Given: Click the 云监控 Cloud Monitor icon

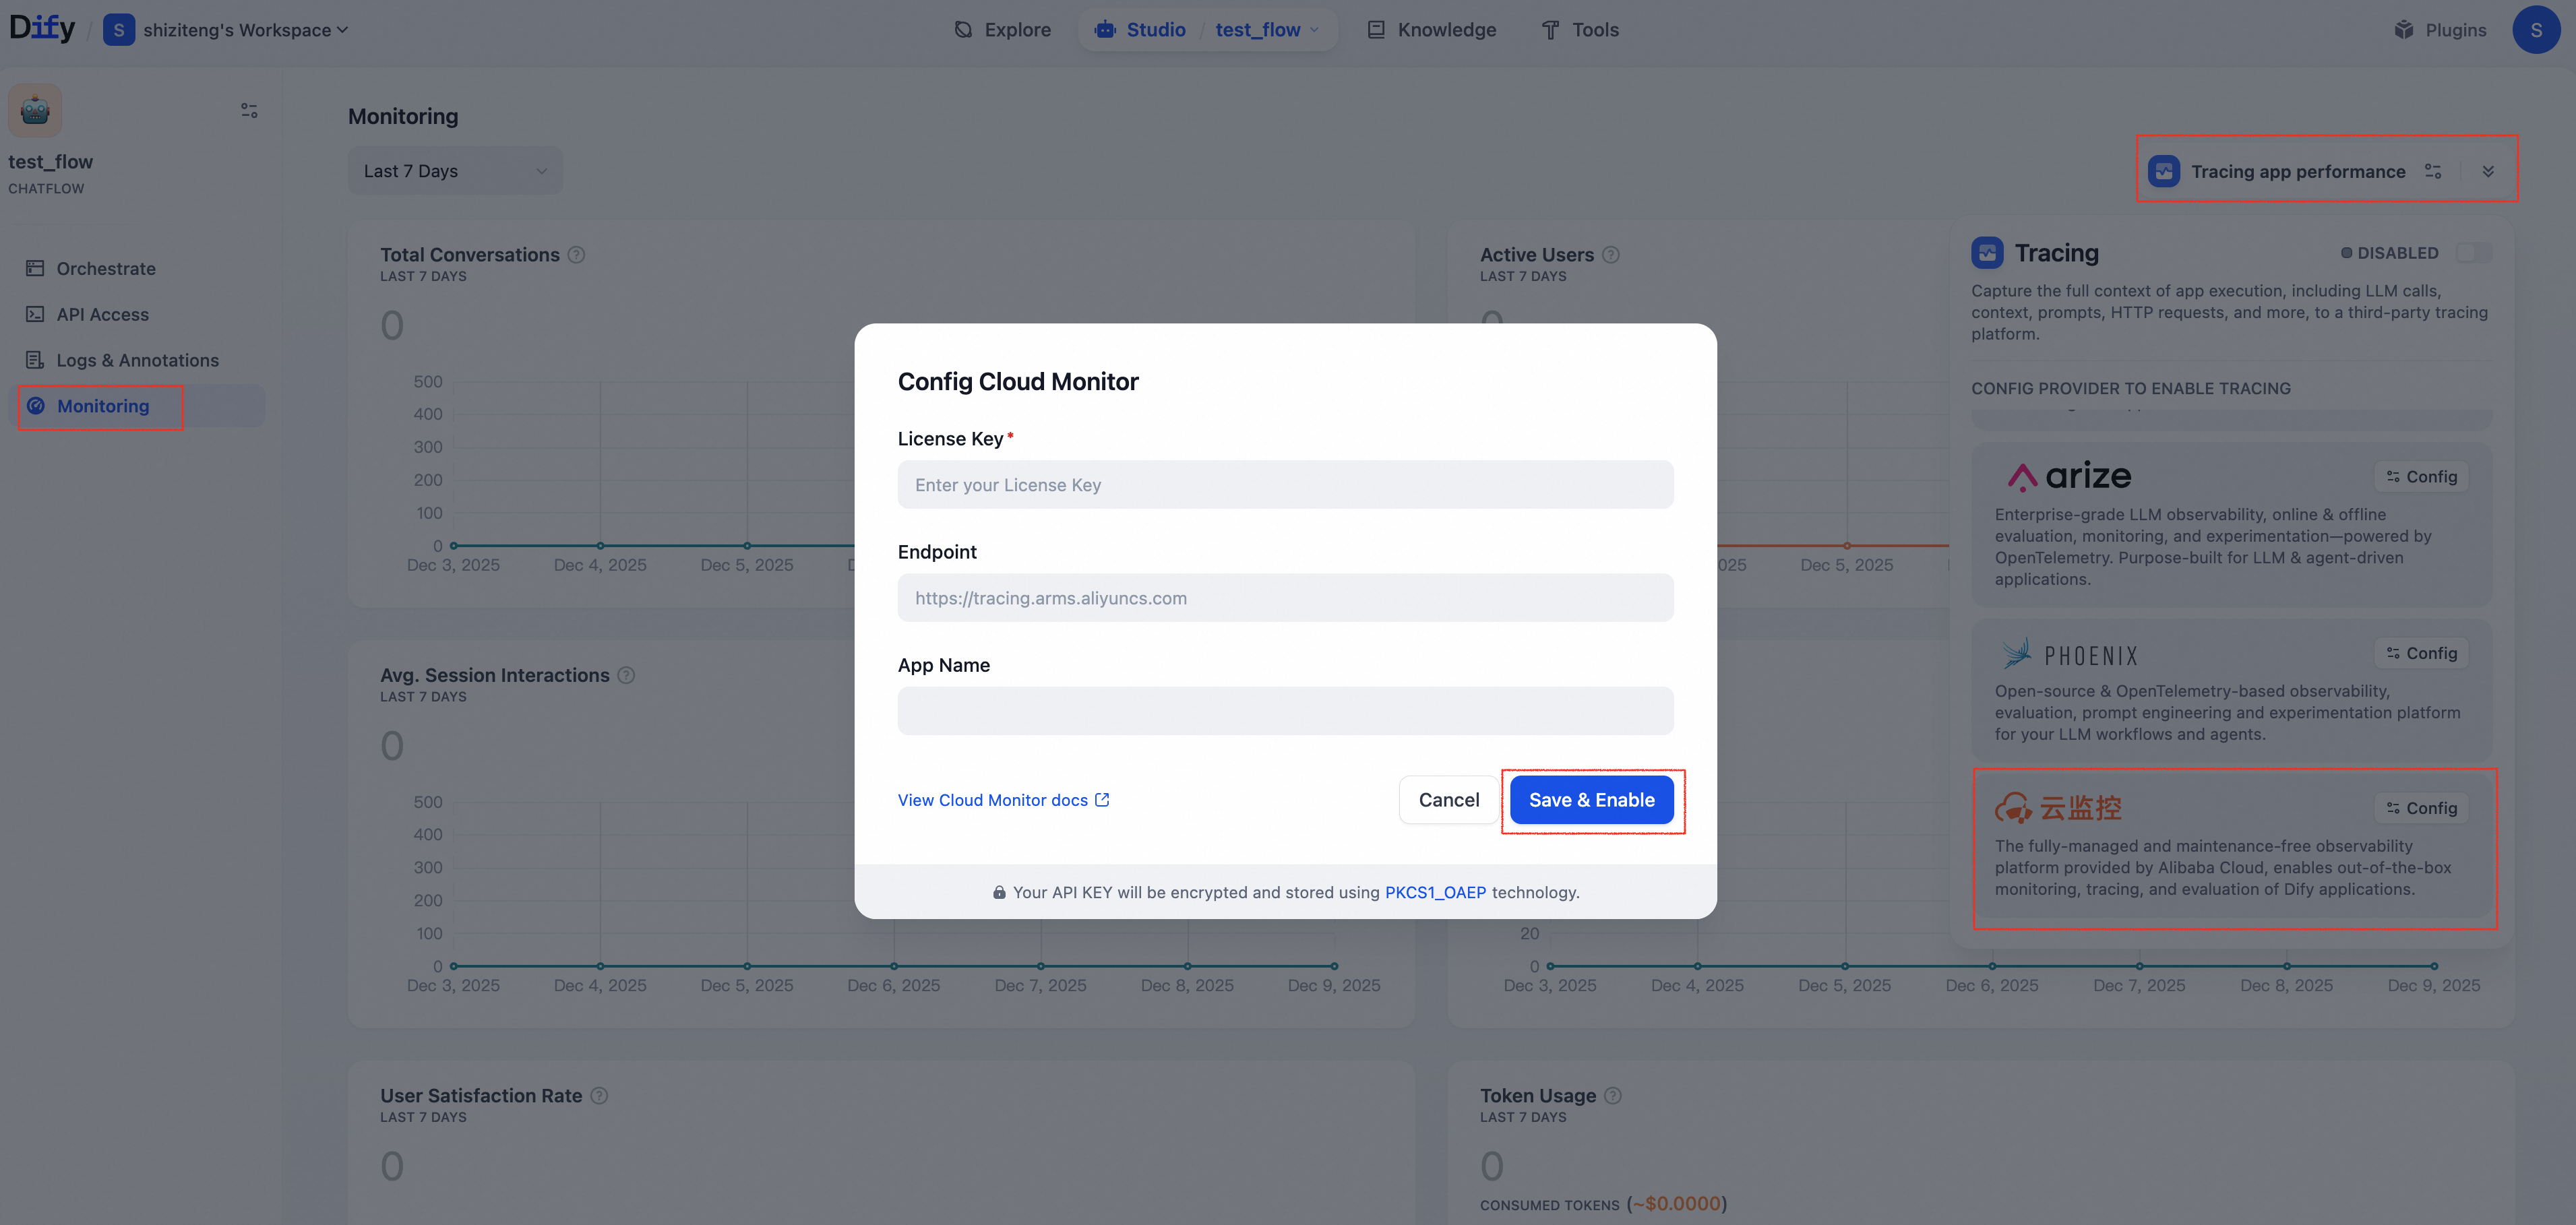Looking at the screenshot, I should point(2014,808).
